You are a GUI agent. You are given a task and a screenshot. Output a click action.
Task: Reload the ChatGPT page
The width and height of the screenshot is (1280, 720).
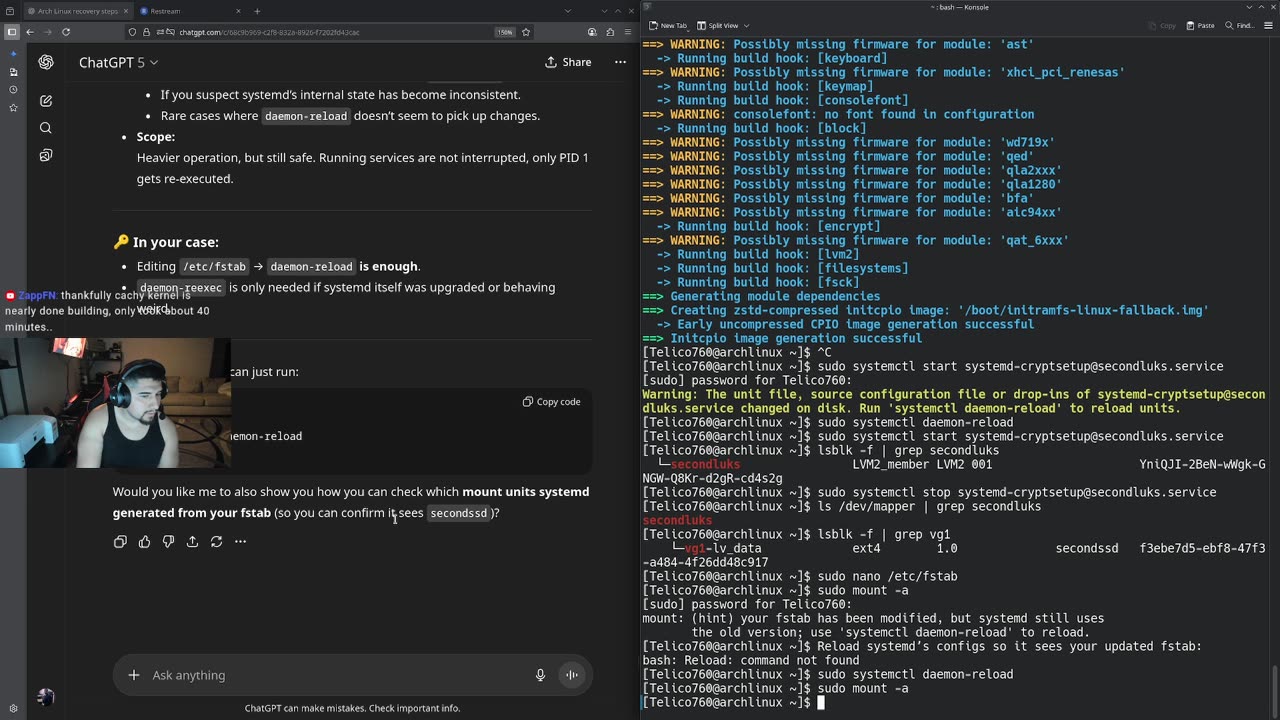[66, 32]
